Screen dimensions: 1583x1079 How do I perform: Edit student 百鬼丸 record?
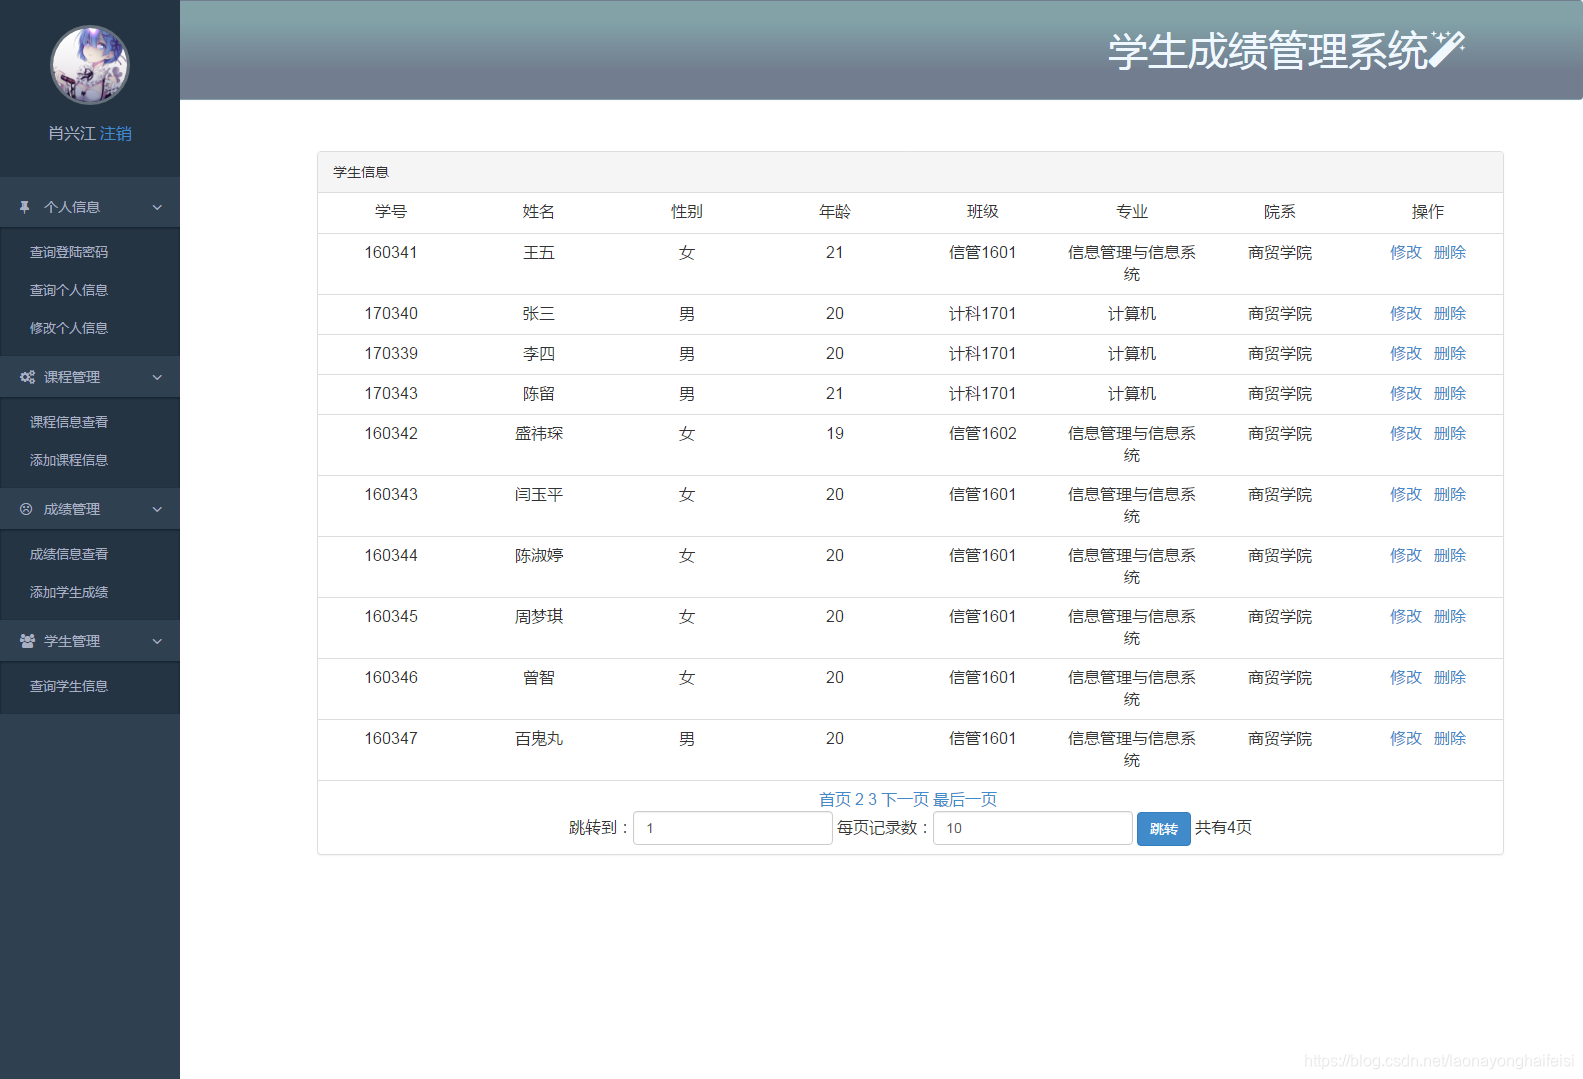(x=1406, y=738)
